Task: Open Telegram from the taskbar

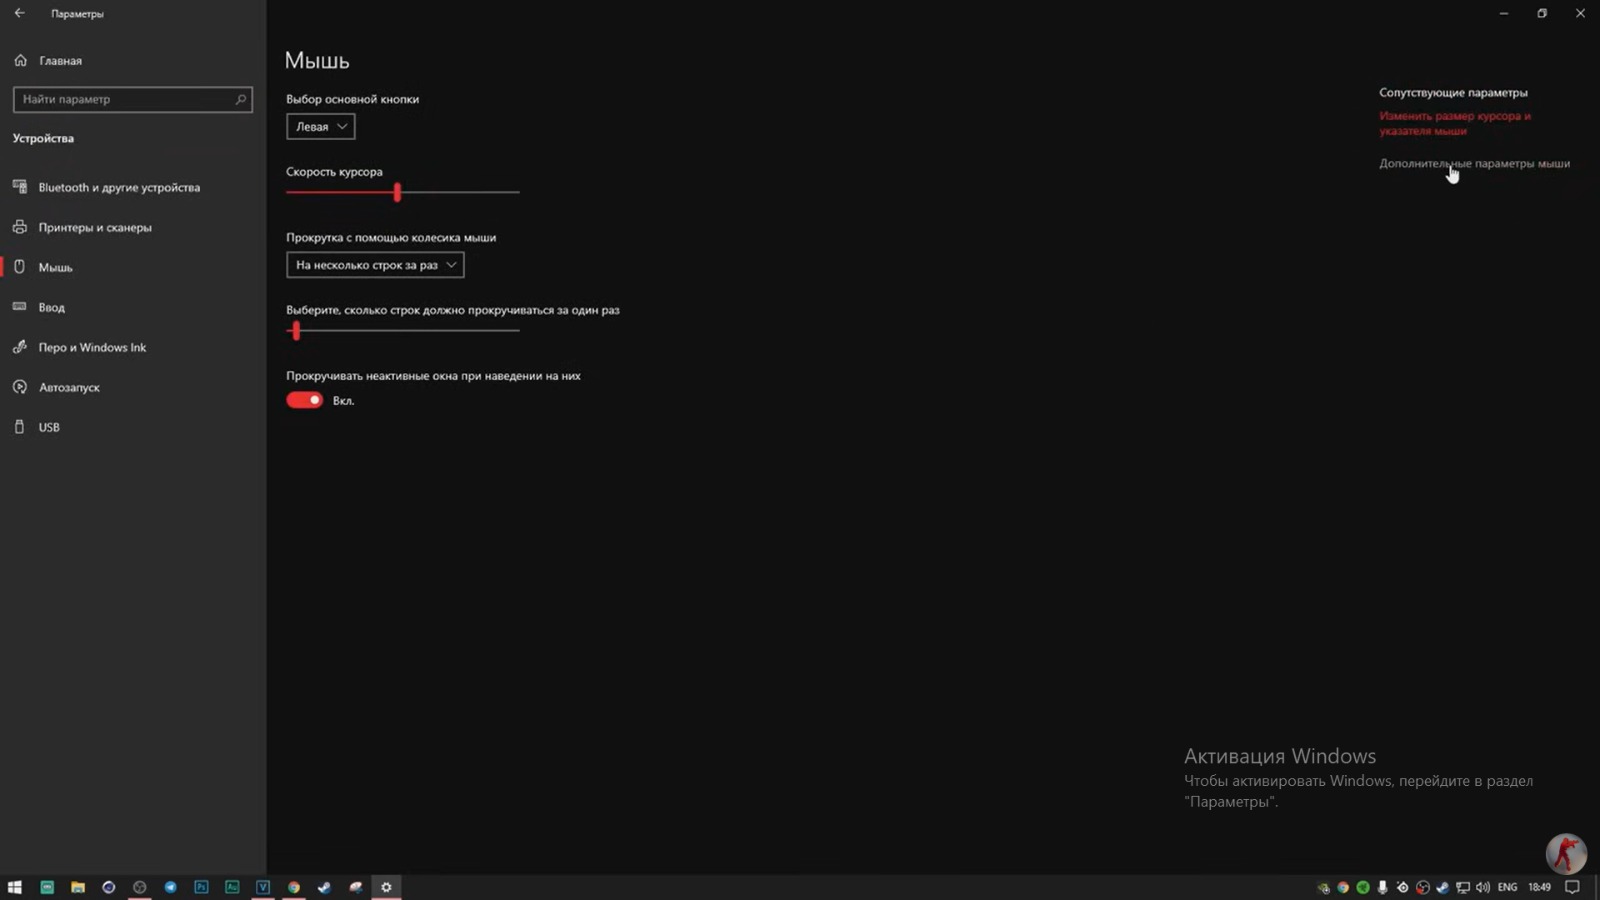Action: pos(171,887)
